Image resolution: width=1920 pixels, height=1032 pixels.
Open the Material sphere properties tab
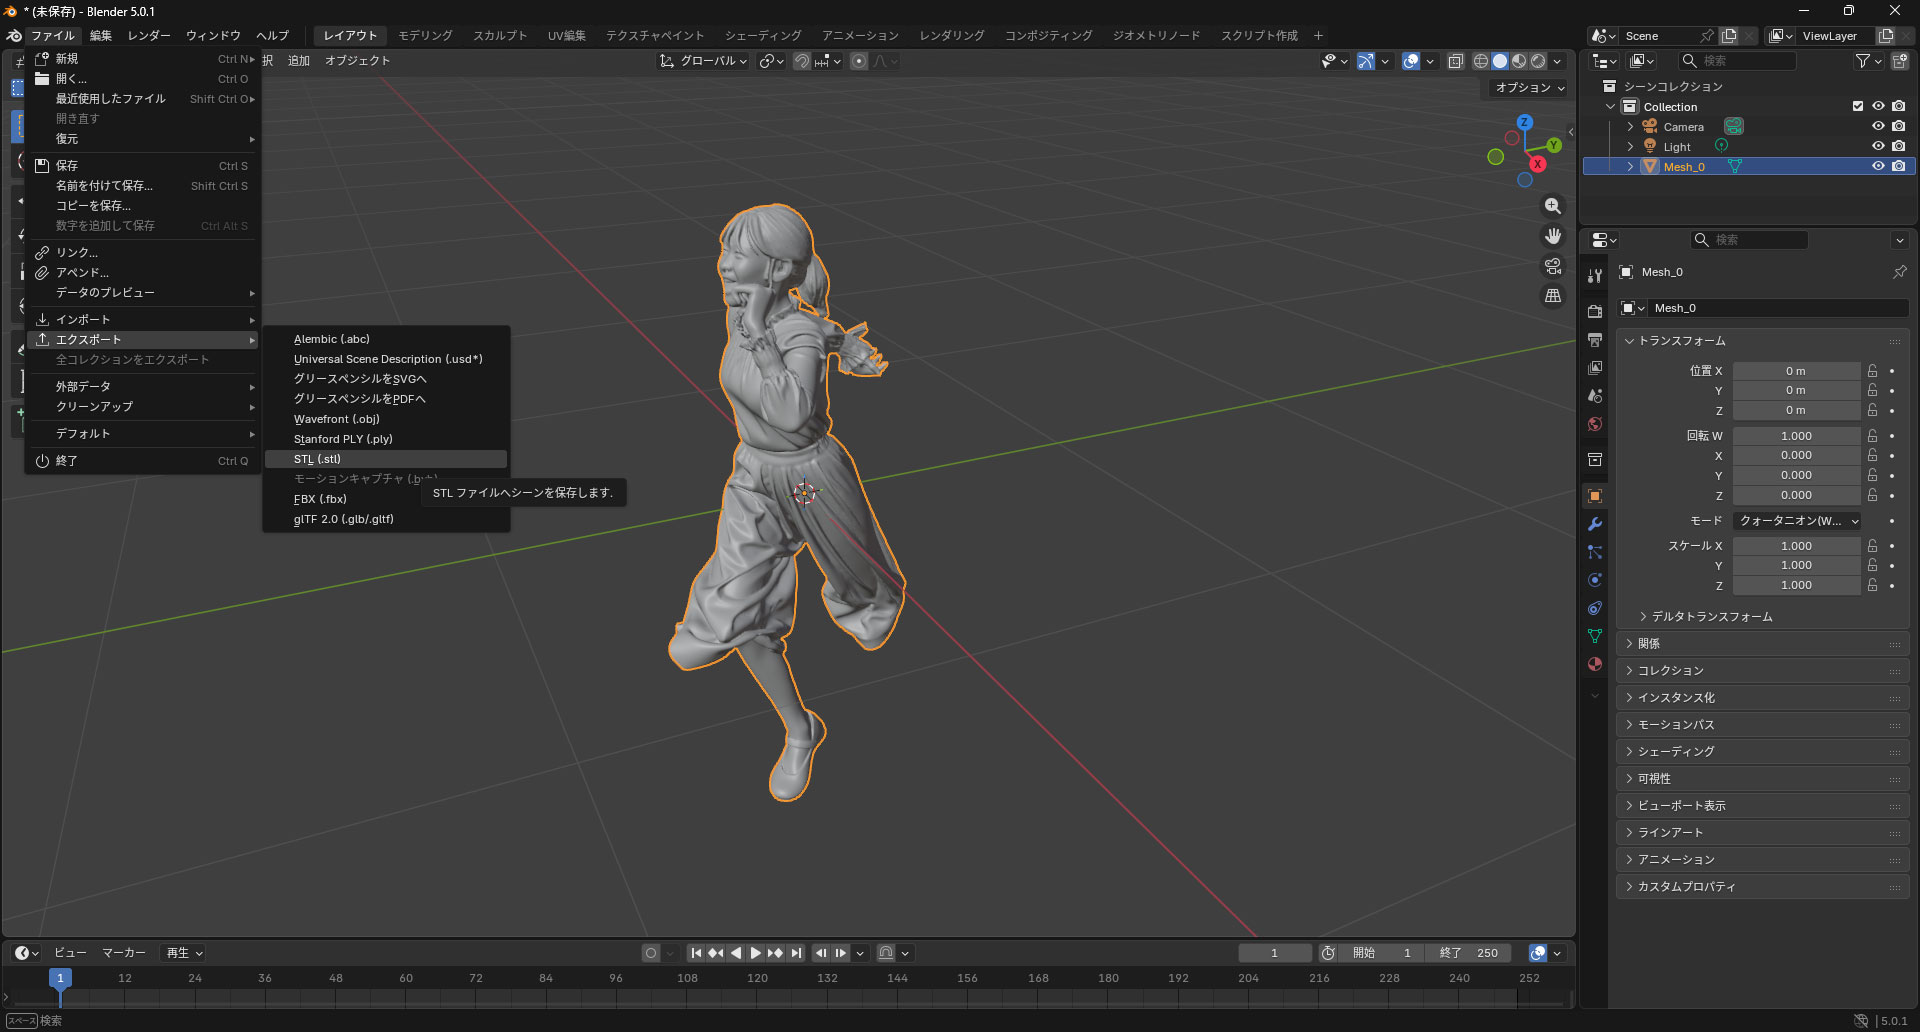click(1595, 664)
